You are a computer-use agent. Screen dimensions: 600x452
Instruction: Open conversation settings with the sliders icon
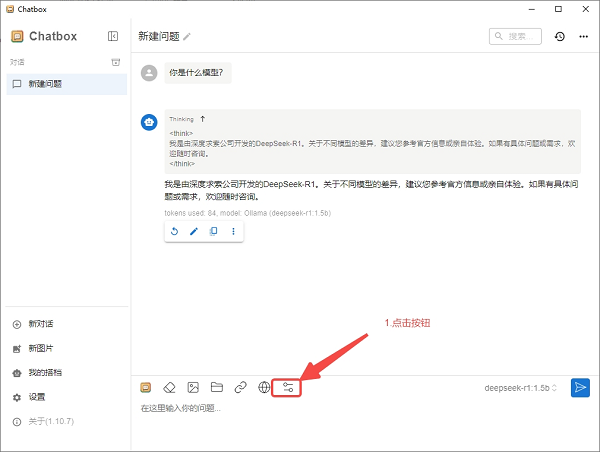click(288, 388)
